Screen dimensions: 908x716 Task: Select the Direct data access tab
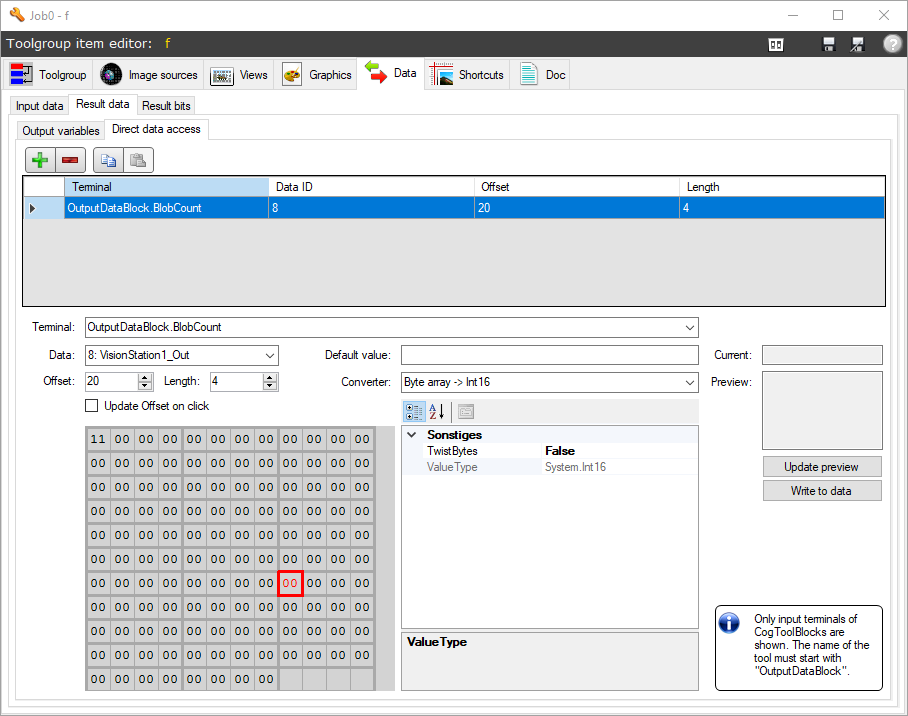(x=156, y=129)
